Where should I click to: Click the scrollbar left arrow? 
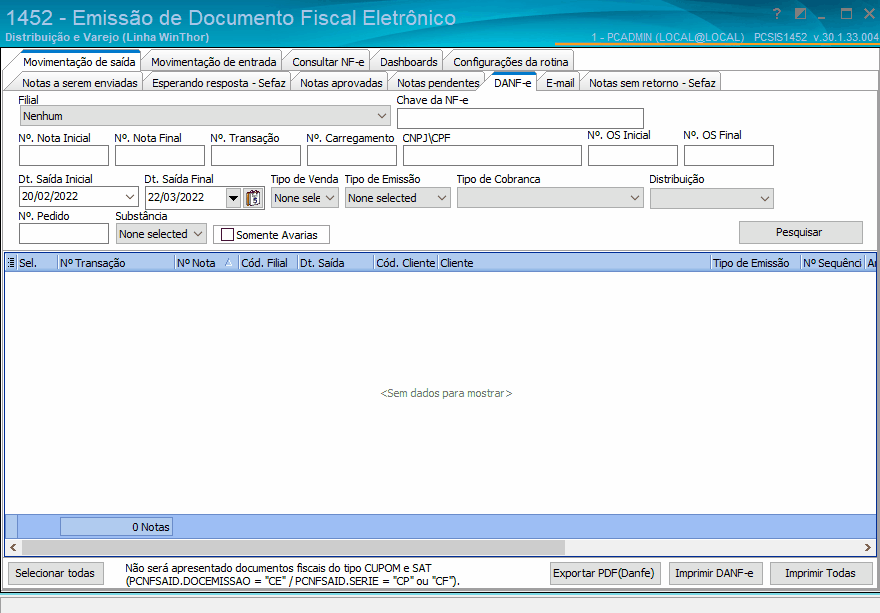tap(13, 547)
